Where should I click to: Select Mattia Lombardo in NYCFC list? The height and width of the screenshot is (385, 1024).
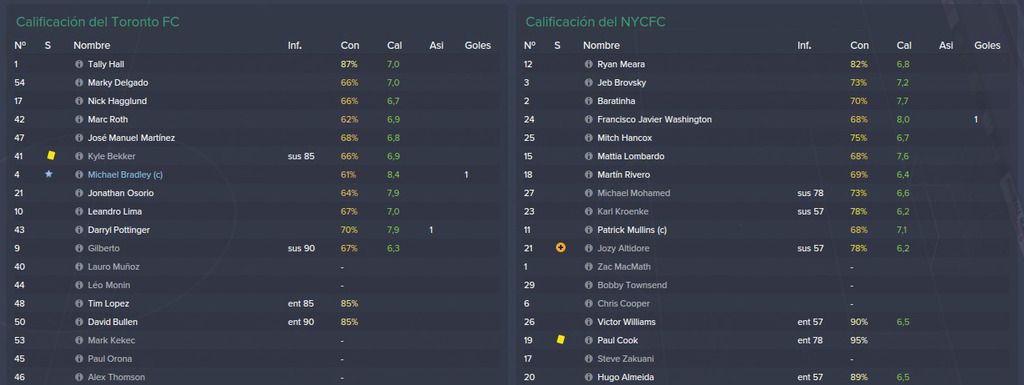[630, 156]
